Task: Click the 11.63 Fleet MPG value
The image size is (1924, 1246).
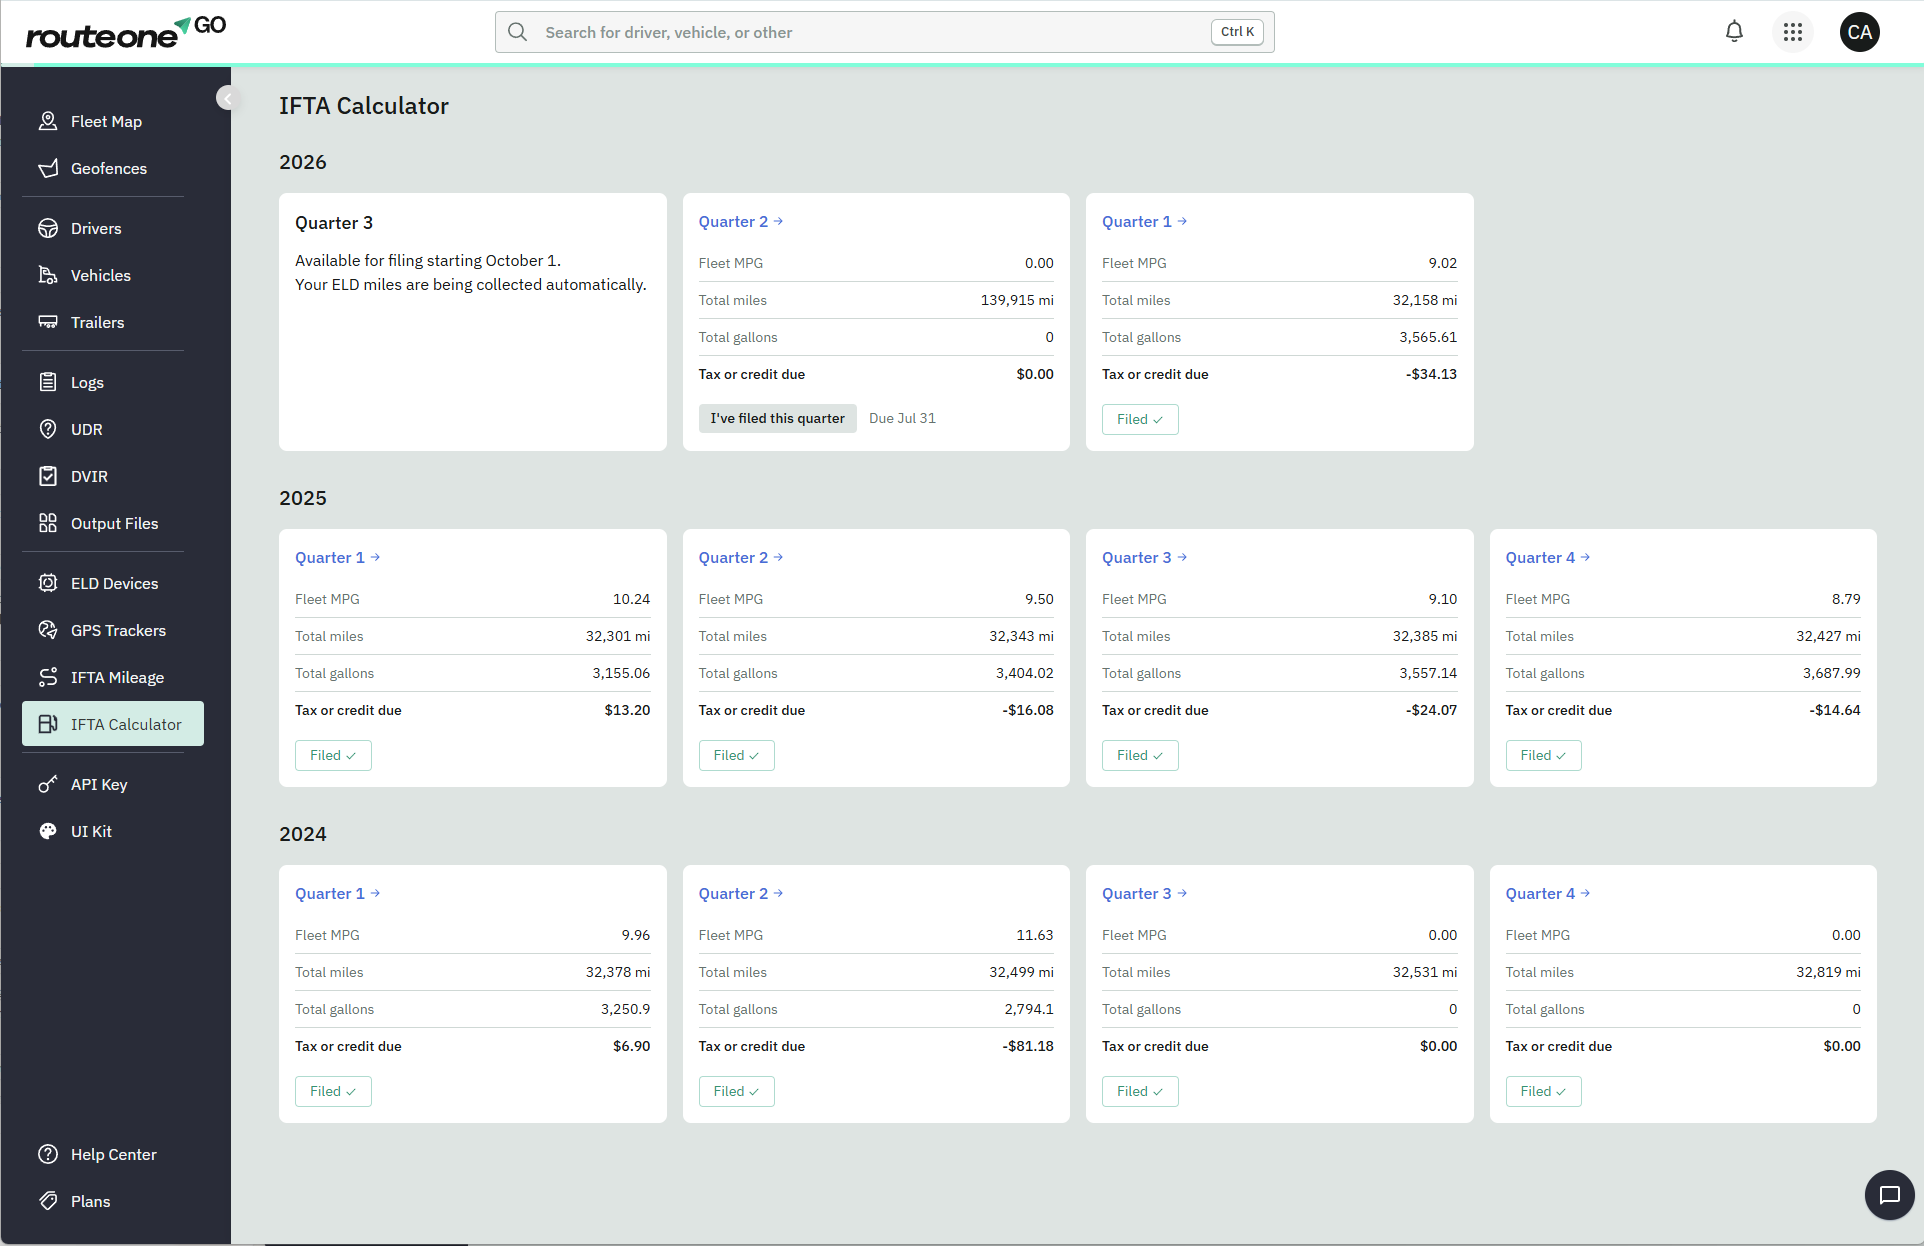Action: [x=1035, y=935]
